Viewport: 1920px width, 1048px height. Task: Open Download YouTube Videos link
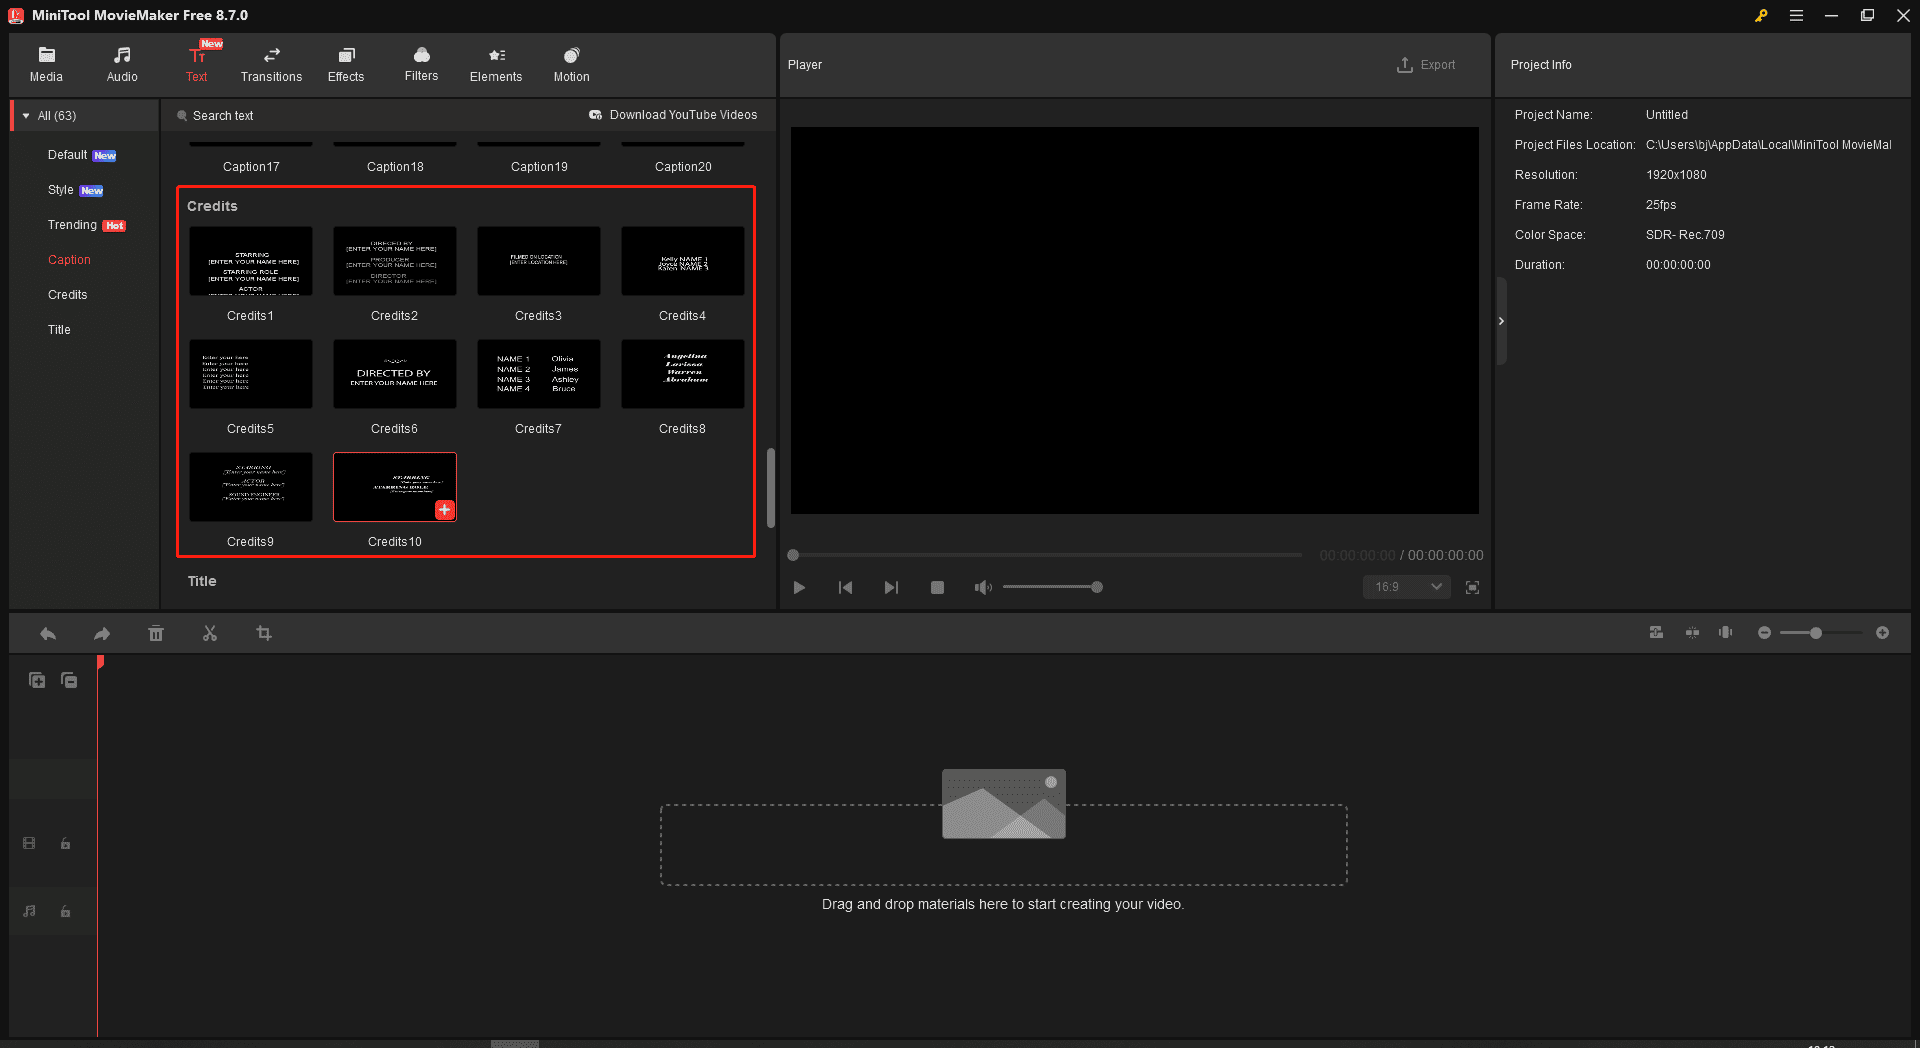673,115
